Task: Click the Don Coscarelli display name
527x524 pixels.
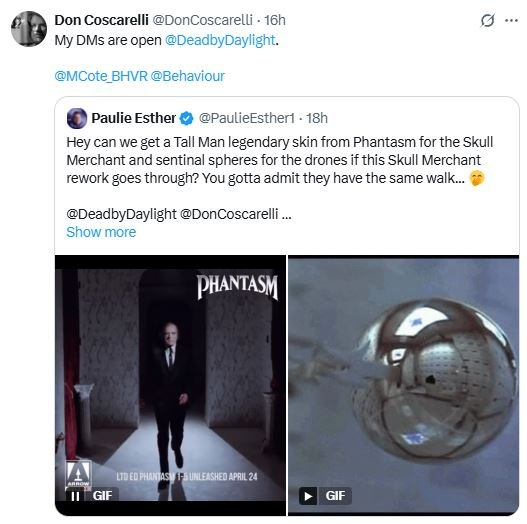Action: pos(102,20)
